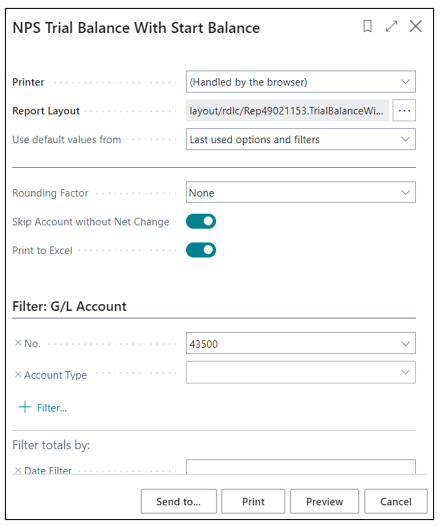Expand the Rounding Factor dropdown

click(x=301, y=192)
